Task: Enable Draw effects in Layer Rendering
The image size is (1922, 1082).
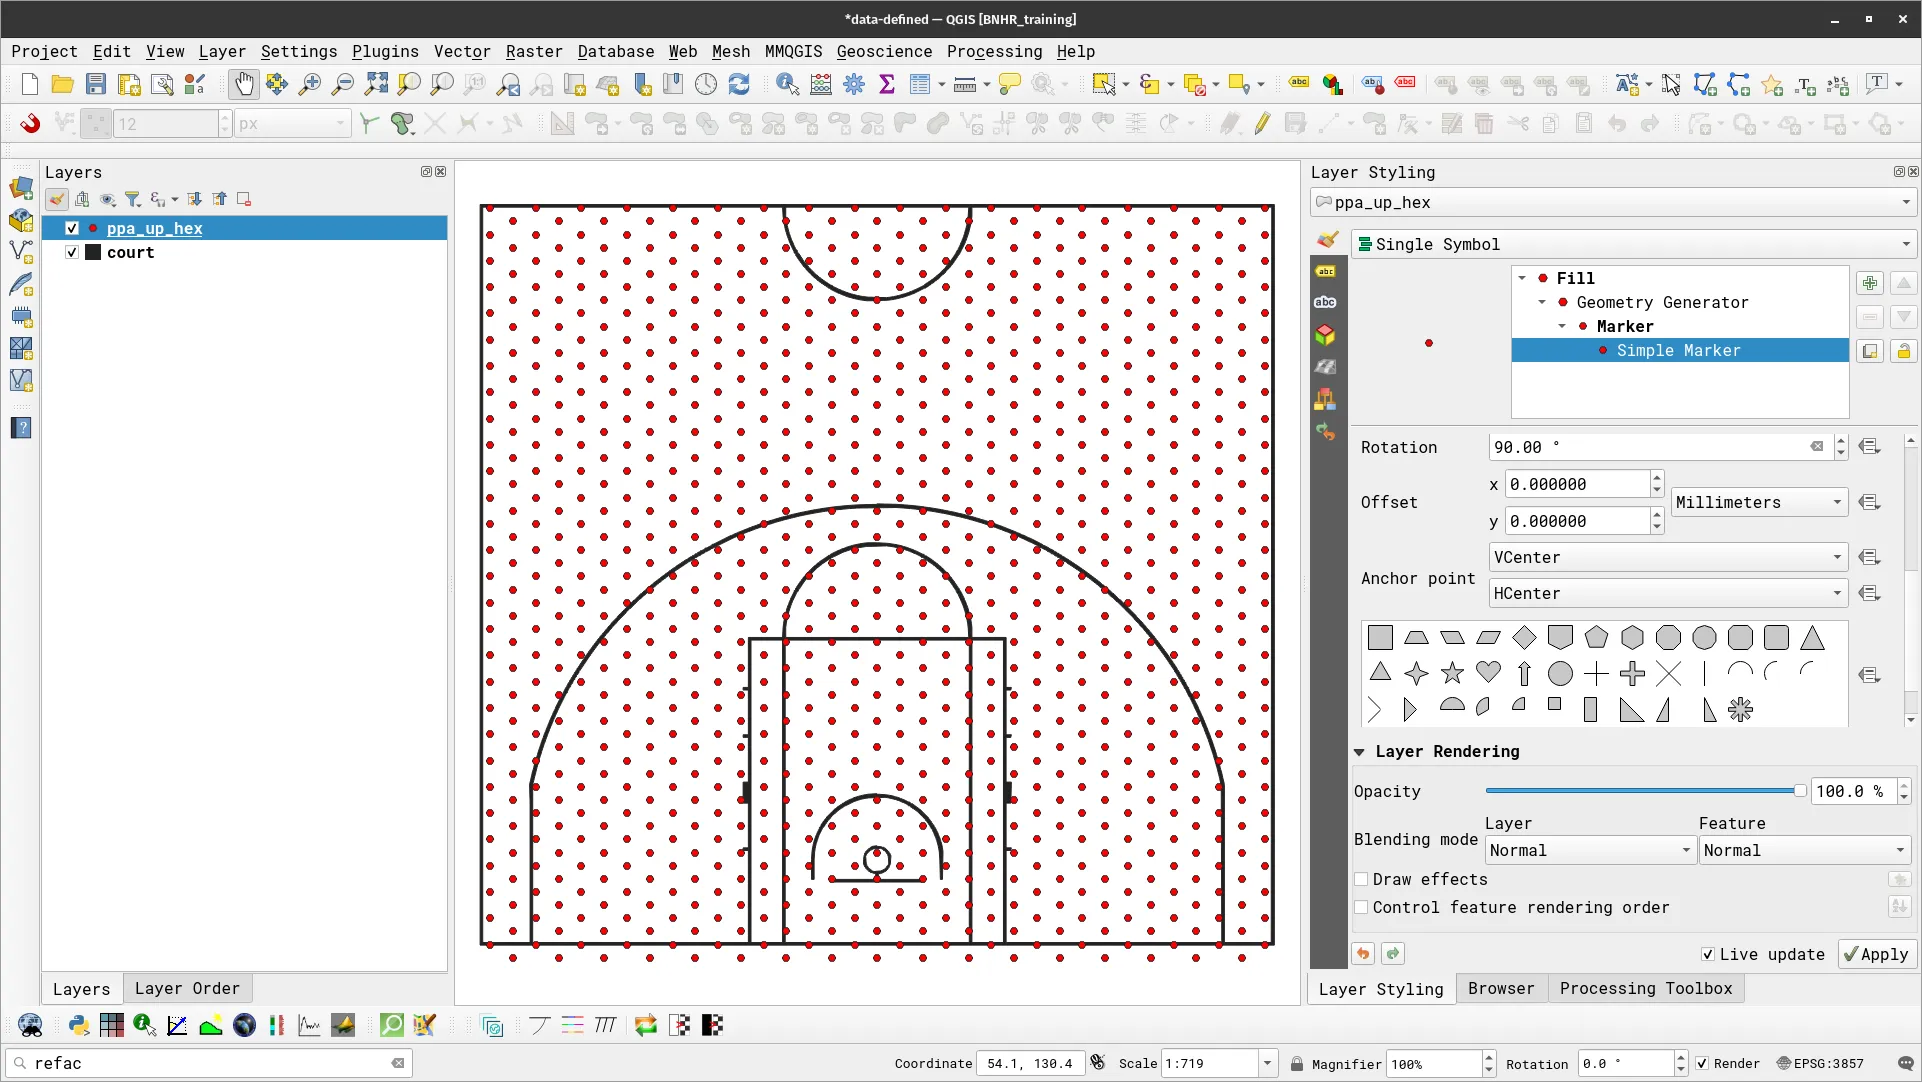Action: coord(1362,879)
